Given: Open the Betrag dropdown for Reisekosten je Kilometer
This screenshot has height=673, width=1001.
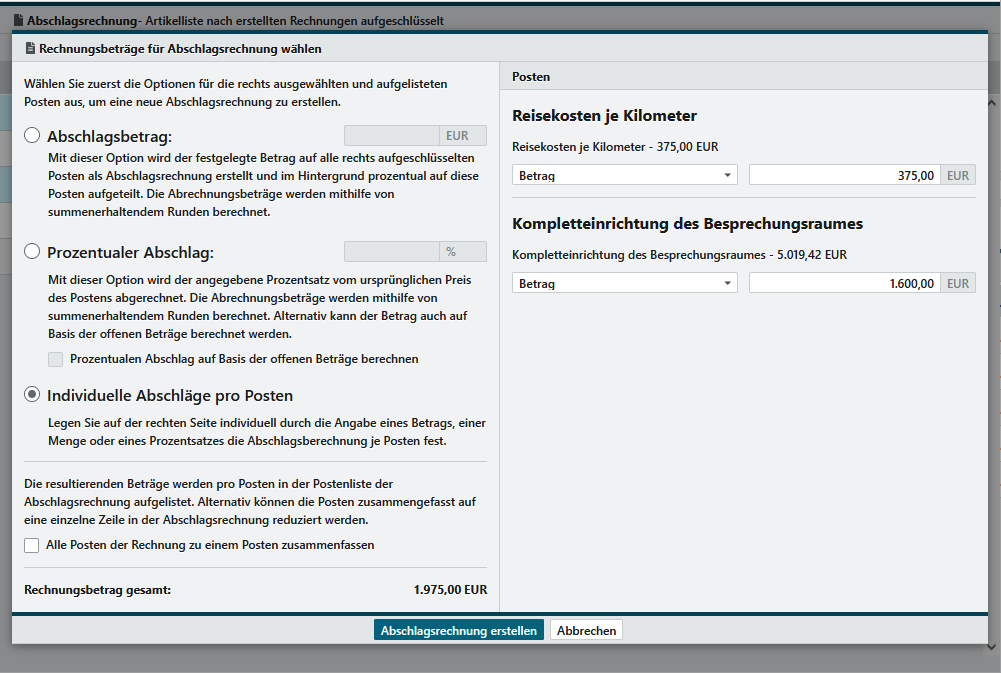Looking at the screenshot, I should [x=625, y=175].
